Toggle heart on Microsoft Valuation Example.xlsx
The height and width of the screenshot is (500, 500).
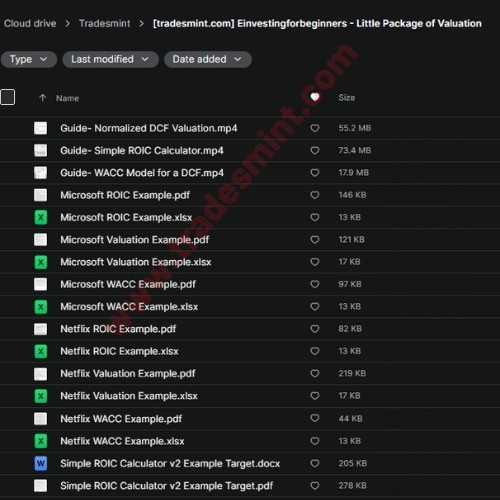315,262
